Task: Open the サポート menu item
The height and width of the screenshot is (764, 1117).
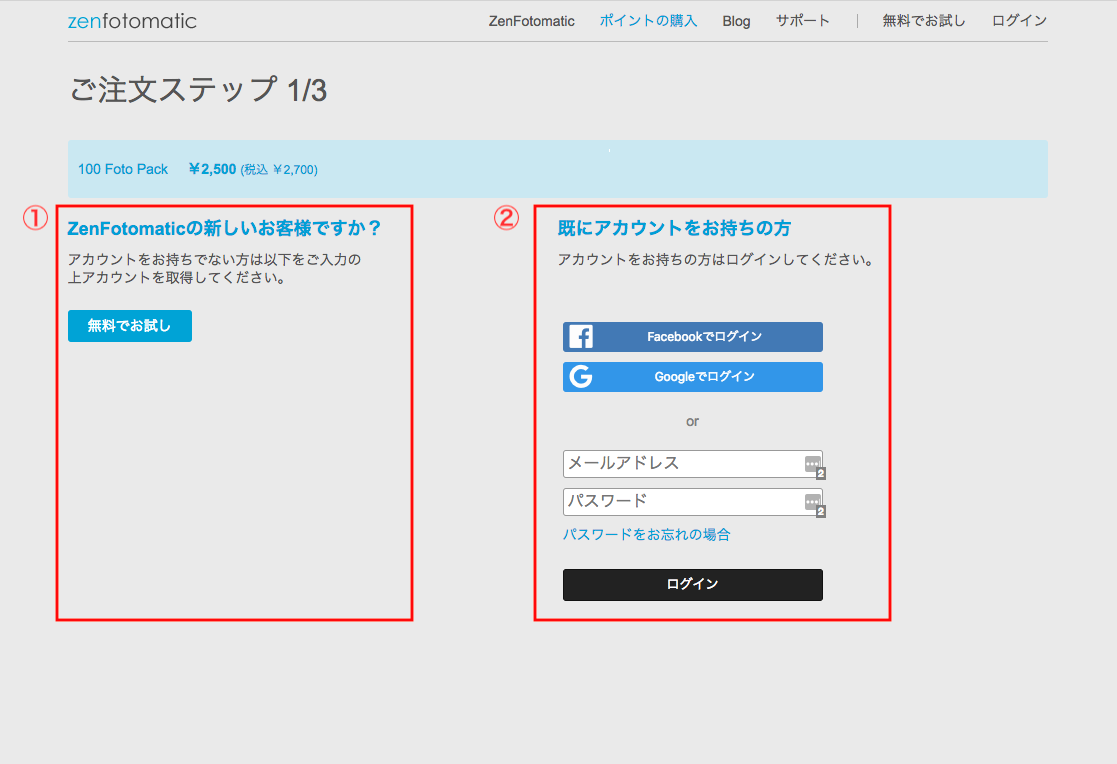Action: point(803,21)
